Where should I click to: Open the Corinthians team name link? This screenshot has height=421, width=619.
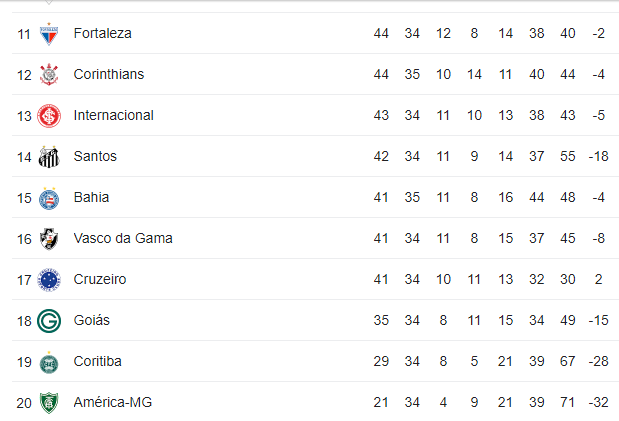(109, 75)
